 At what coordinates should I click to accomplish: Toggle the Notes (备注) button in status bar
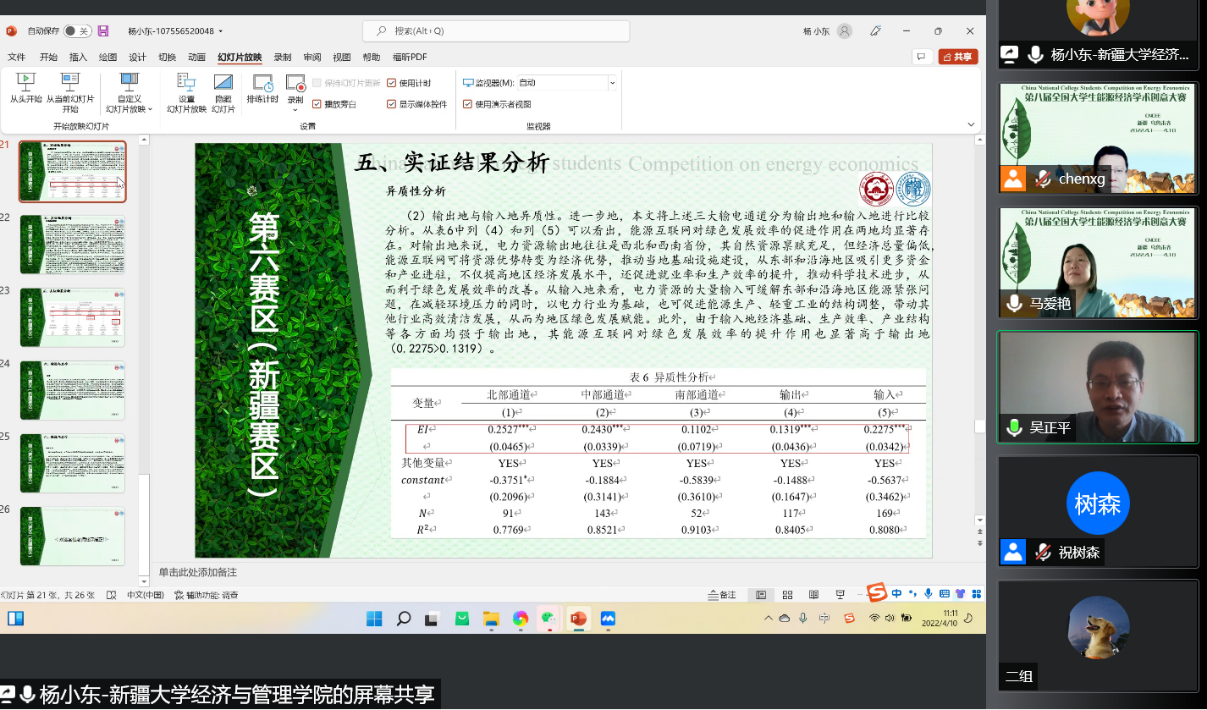722,595
